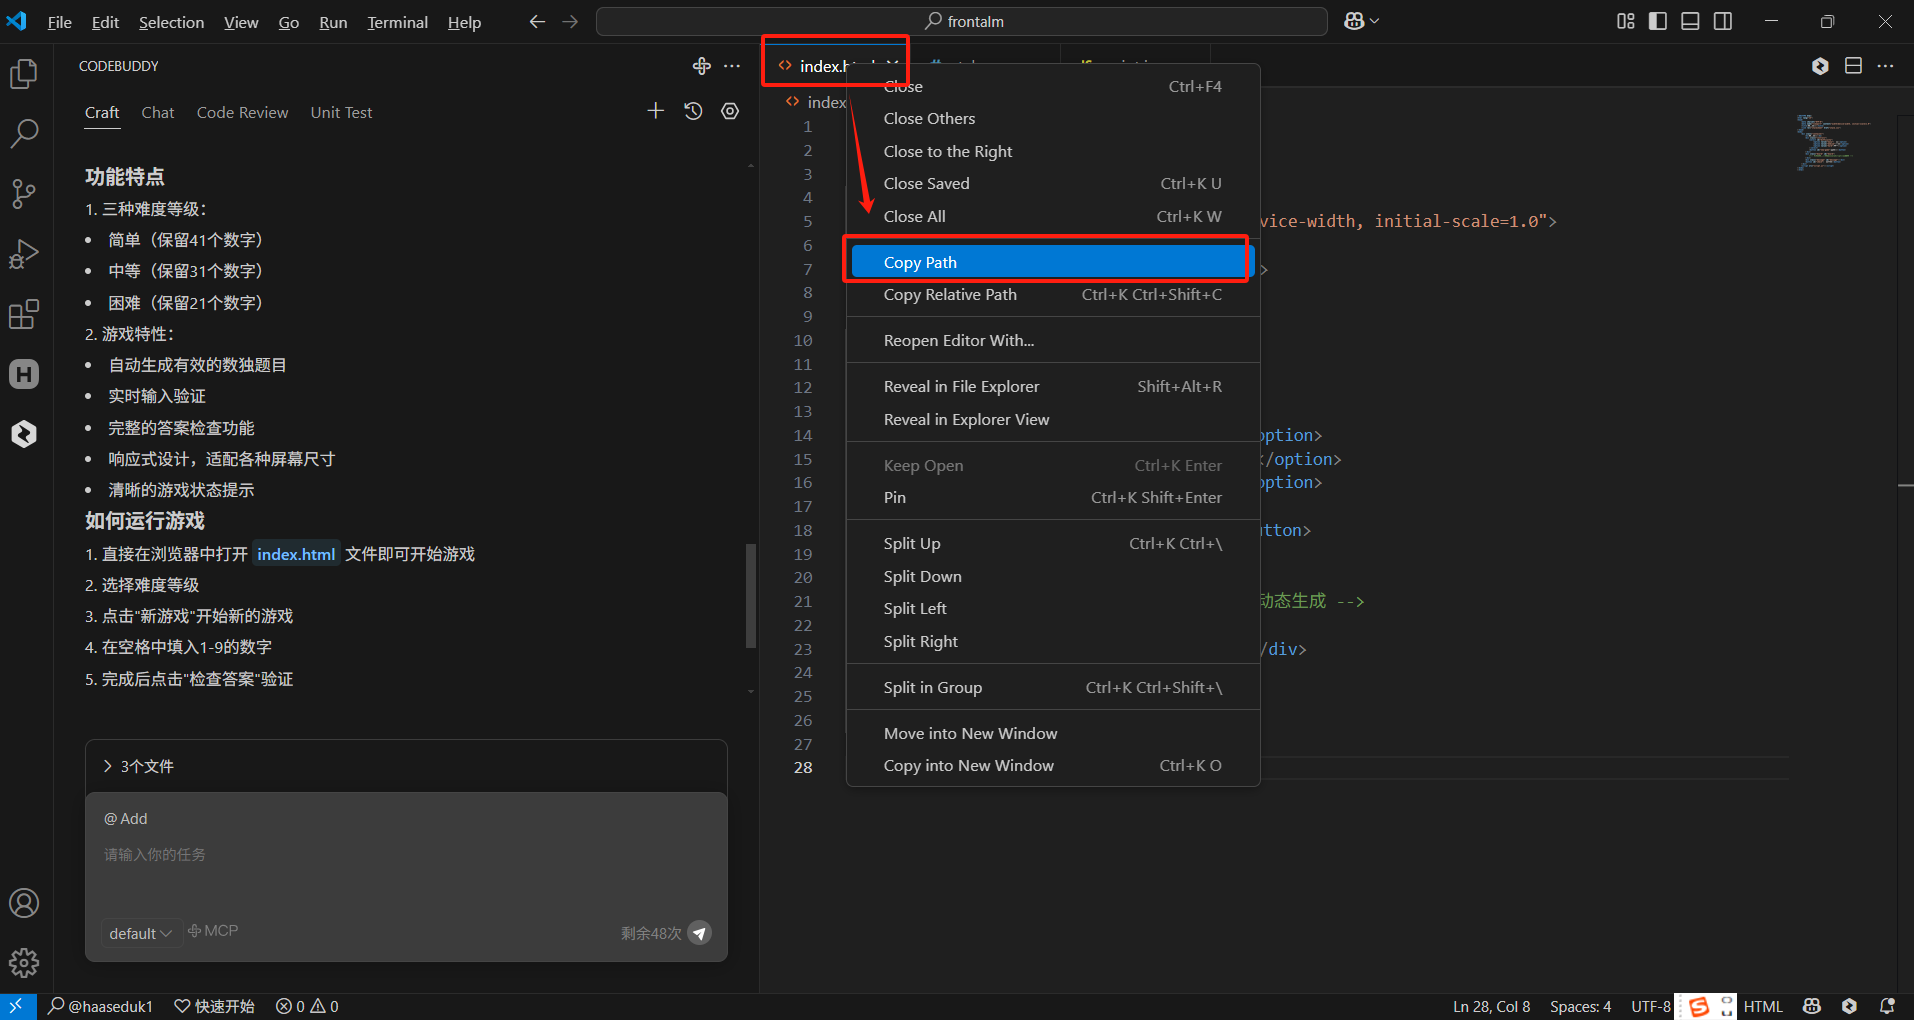
Task: Toggle the bottom panel
Action: [1690, 21]
